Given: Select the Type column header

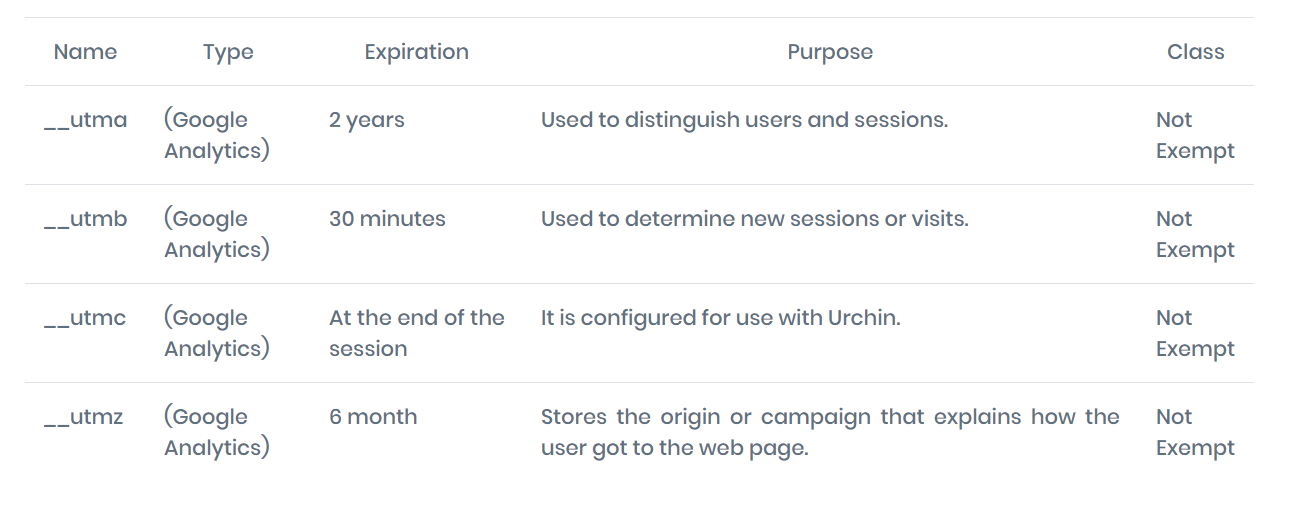Looking at the screenshot, I should click(228, 52).
